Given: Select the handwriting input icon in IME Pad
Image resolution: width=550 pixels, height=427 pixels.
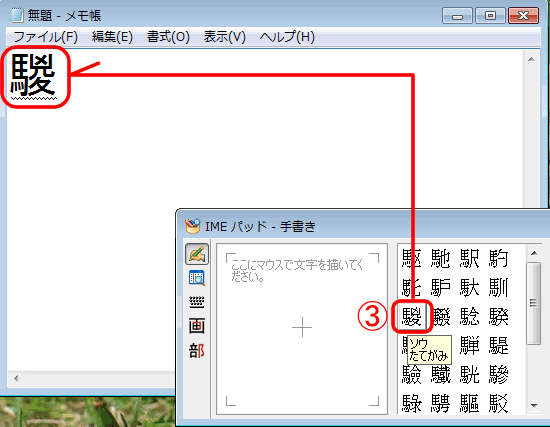Looking at the screenshot, I should [197, 254].
